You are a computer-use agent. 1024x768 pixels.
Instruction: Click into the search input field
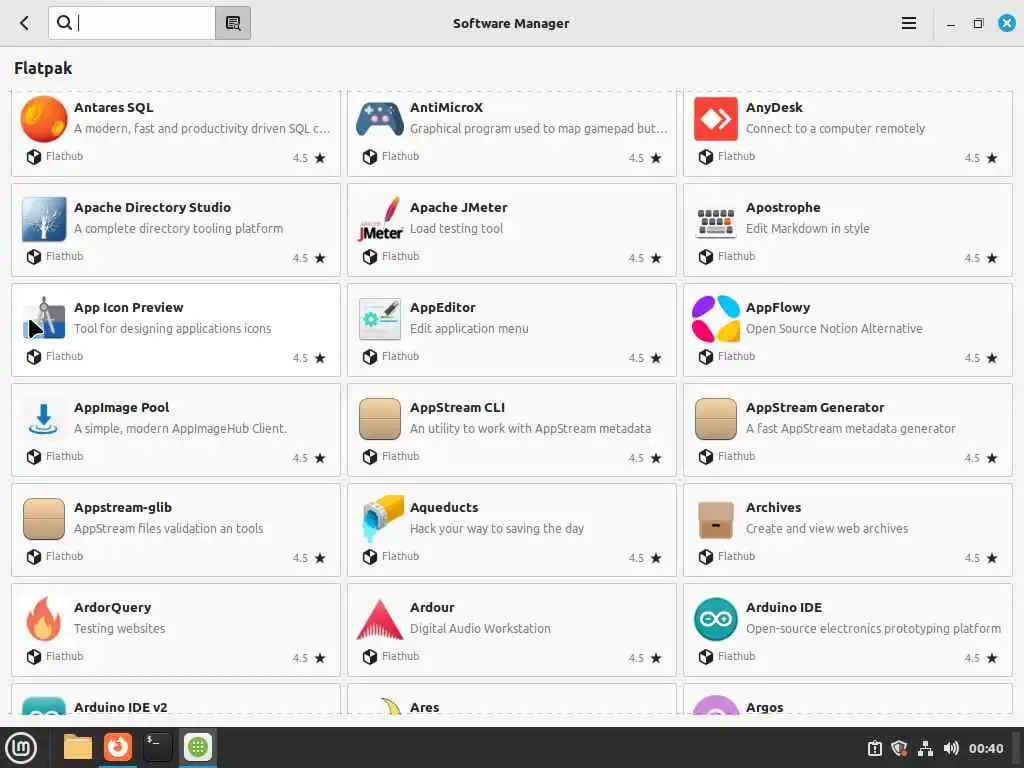[x=132, y=23]
